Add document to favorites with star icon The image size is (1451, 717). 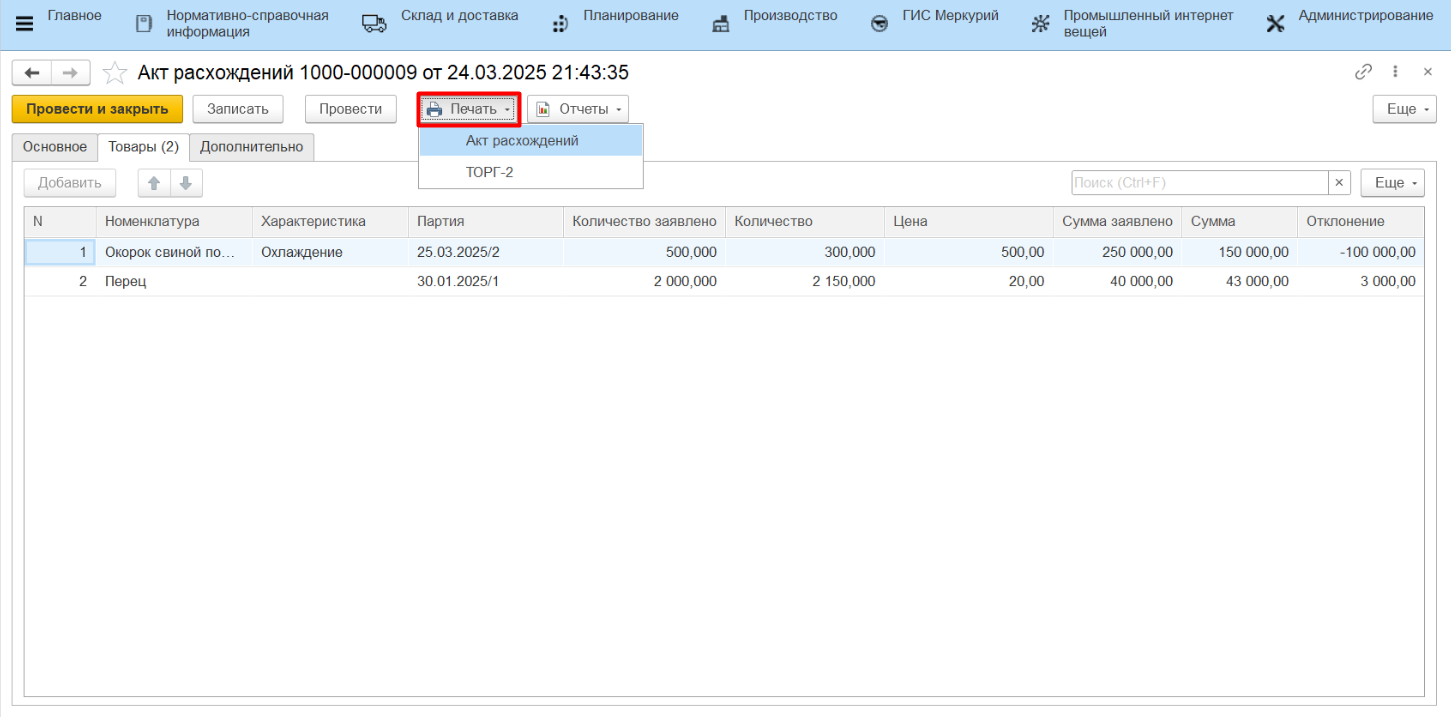click(115, 73)
